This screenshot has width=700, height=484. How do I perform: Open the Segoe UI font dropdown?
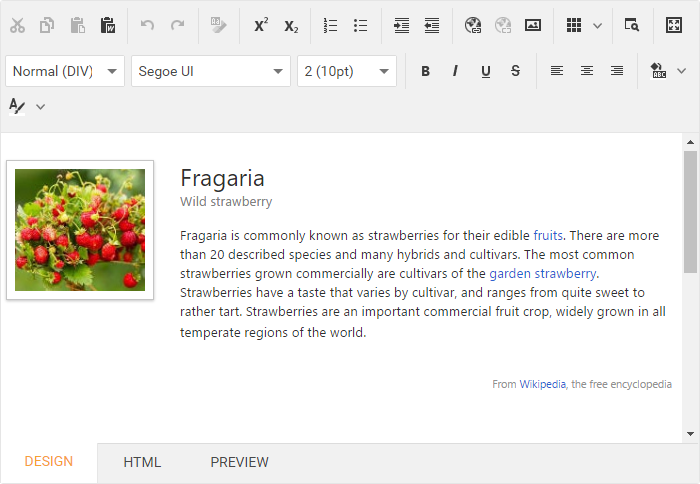tap(210, 71)
